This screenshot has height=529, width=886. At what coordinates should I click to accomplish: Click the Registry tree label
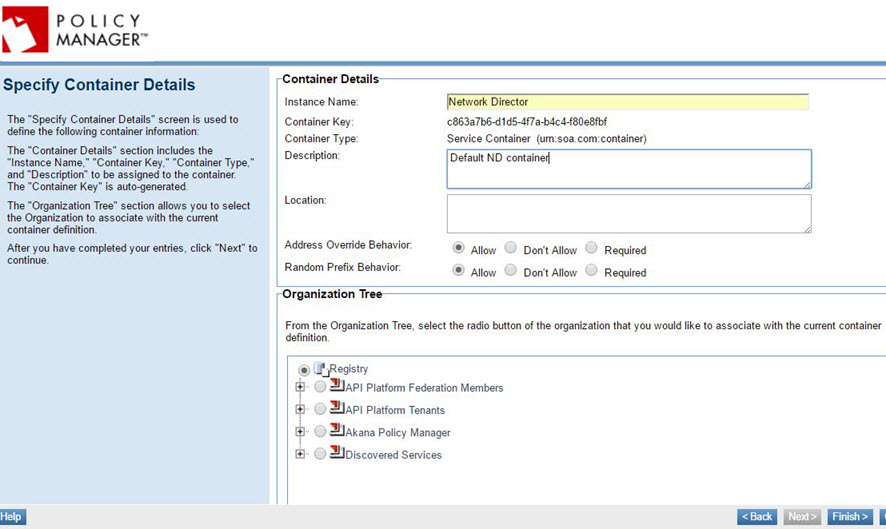click(349, 369)
